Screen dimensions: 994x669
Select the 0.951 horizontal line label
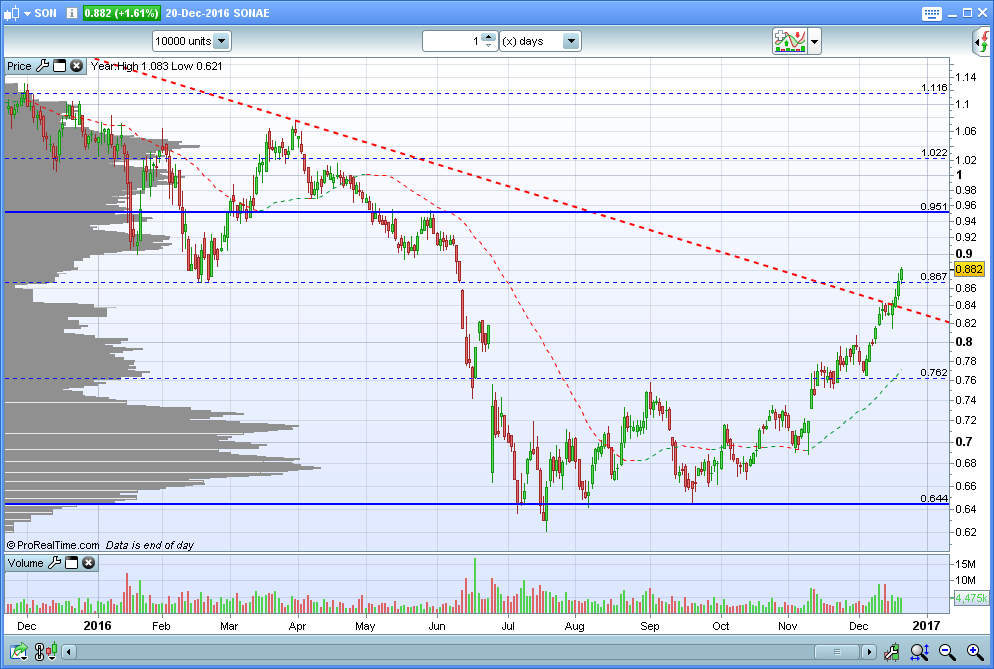(x=934, y=207)
